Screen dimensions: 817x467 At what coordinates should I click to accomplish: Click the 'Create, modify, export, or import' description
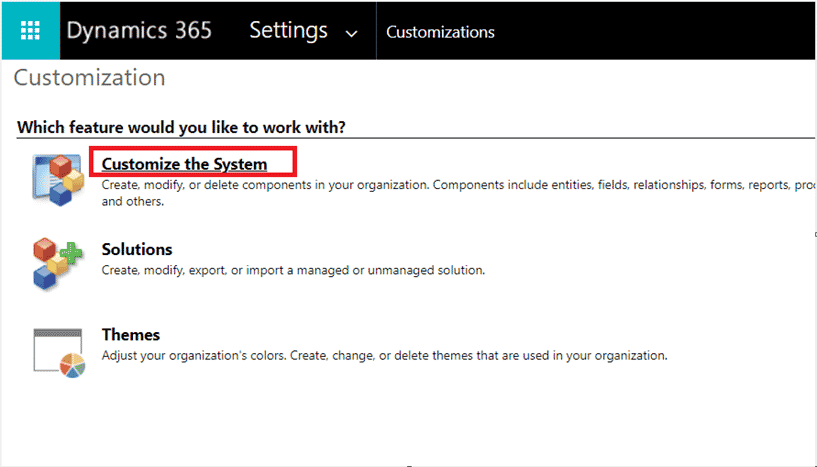coord(293,270)
